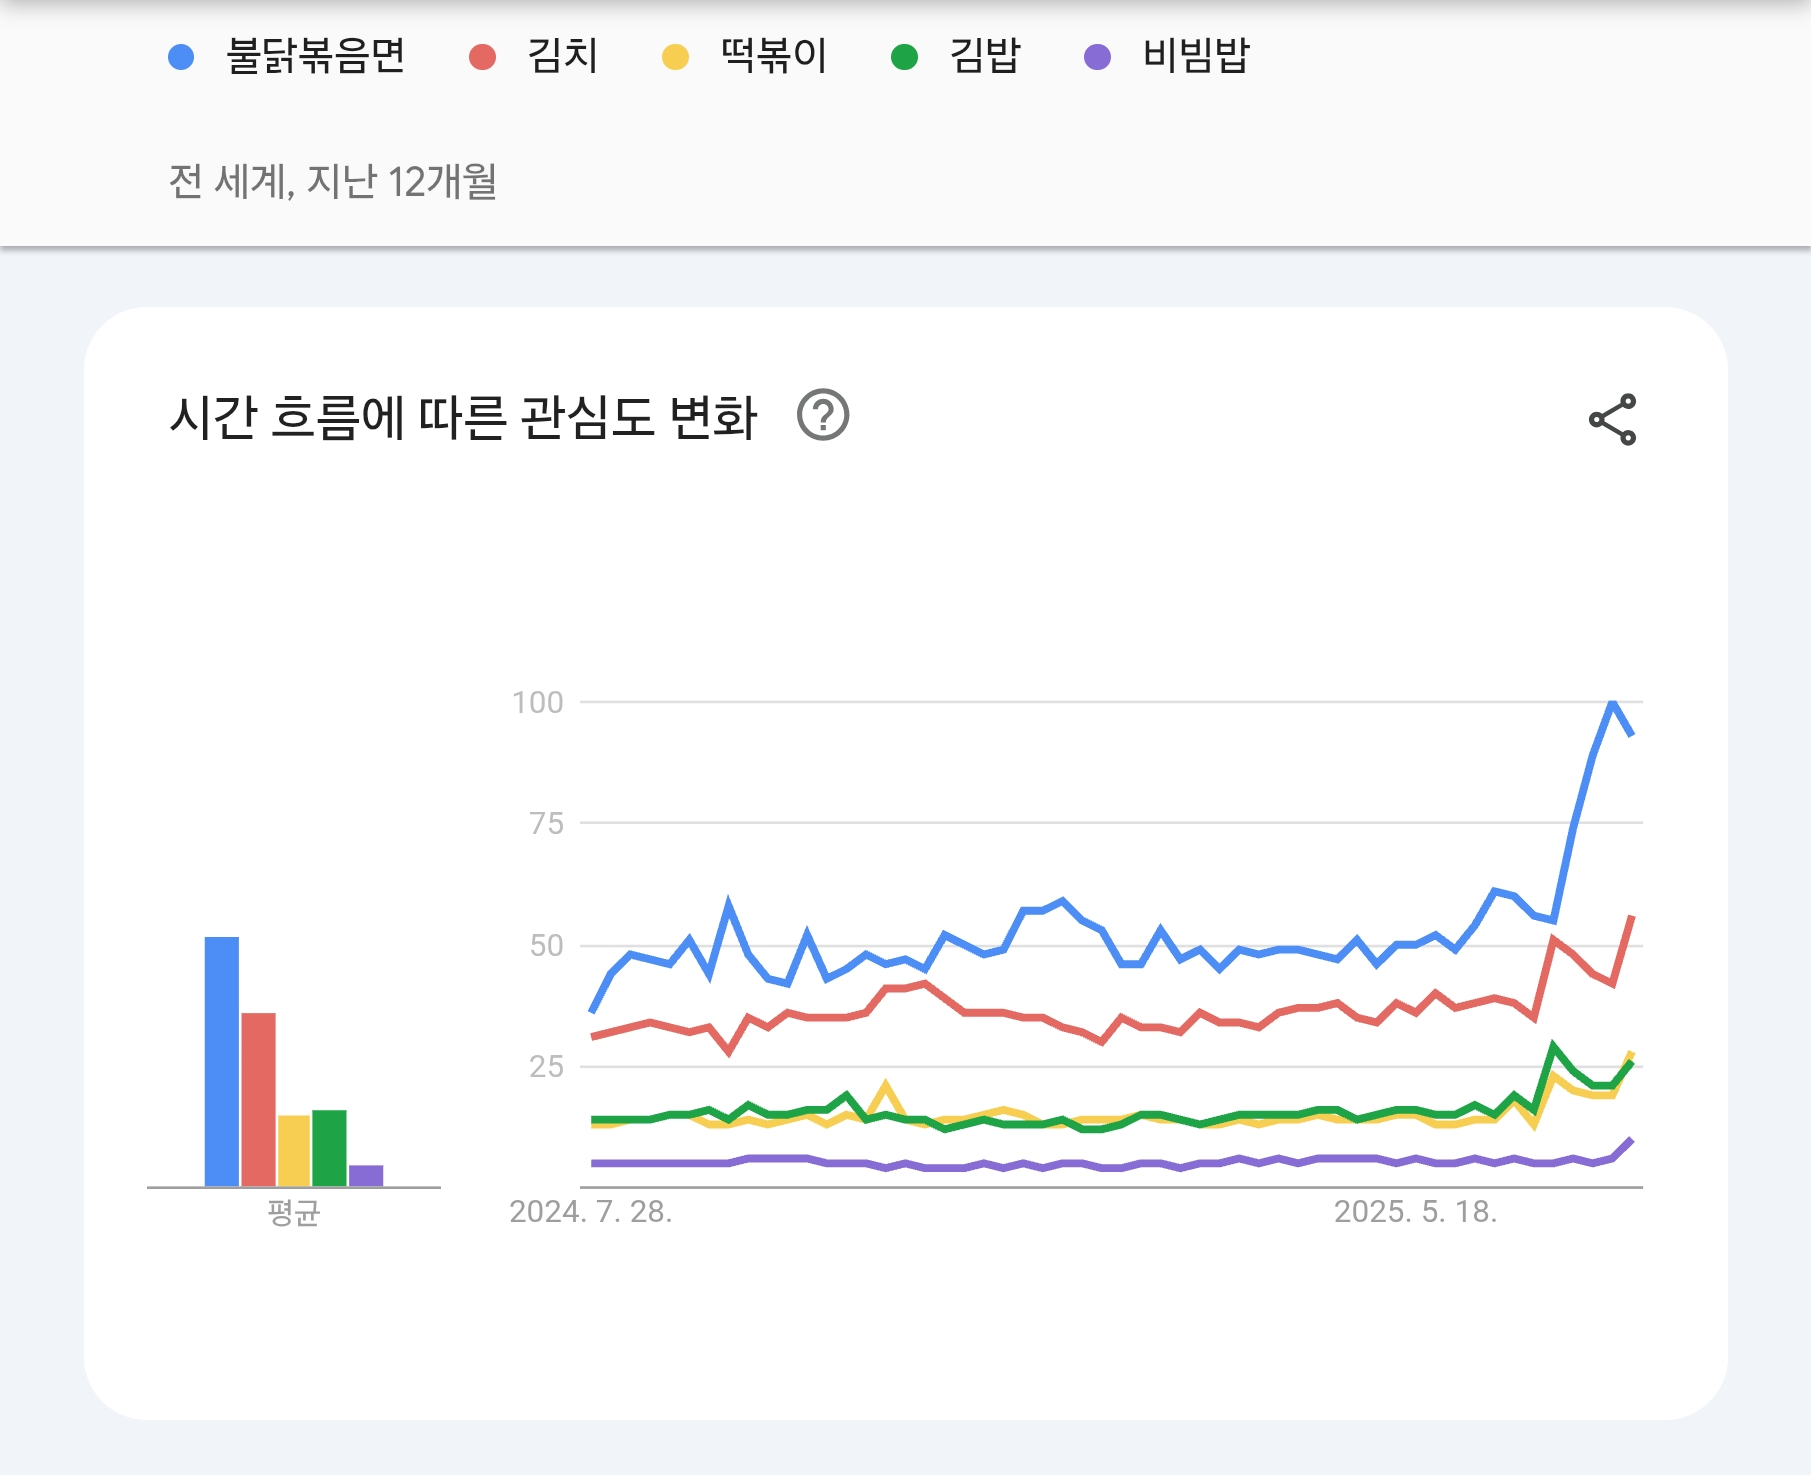
Task: Click the red average bar
Action: pyautogui.click(x=258, y=1099)
